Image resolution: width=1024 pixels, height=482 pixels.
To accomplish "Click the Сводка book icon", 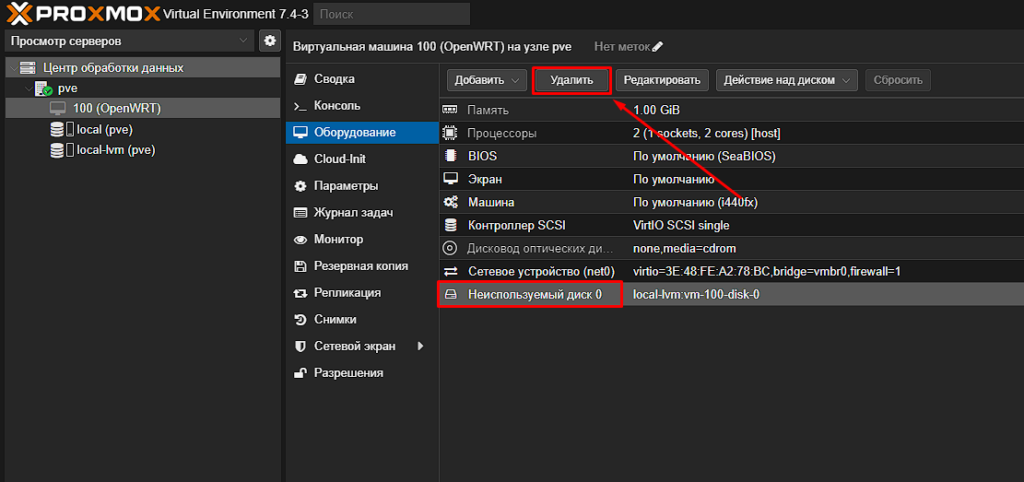I will (x=300, y=79).
